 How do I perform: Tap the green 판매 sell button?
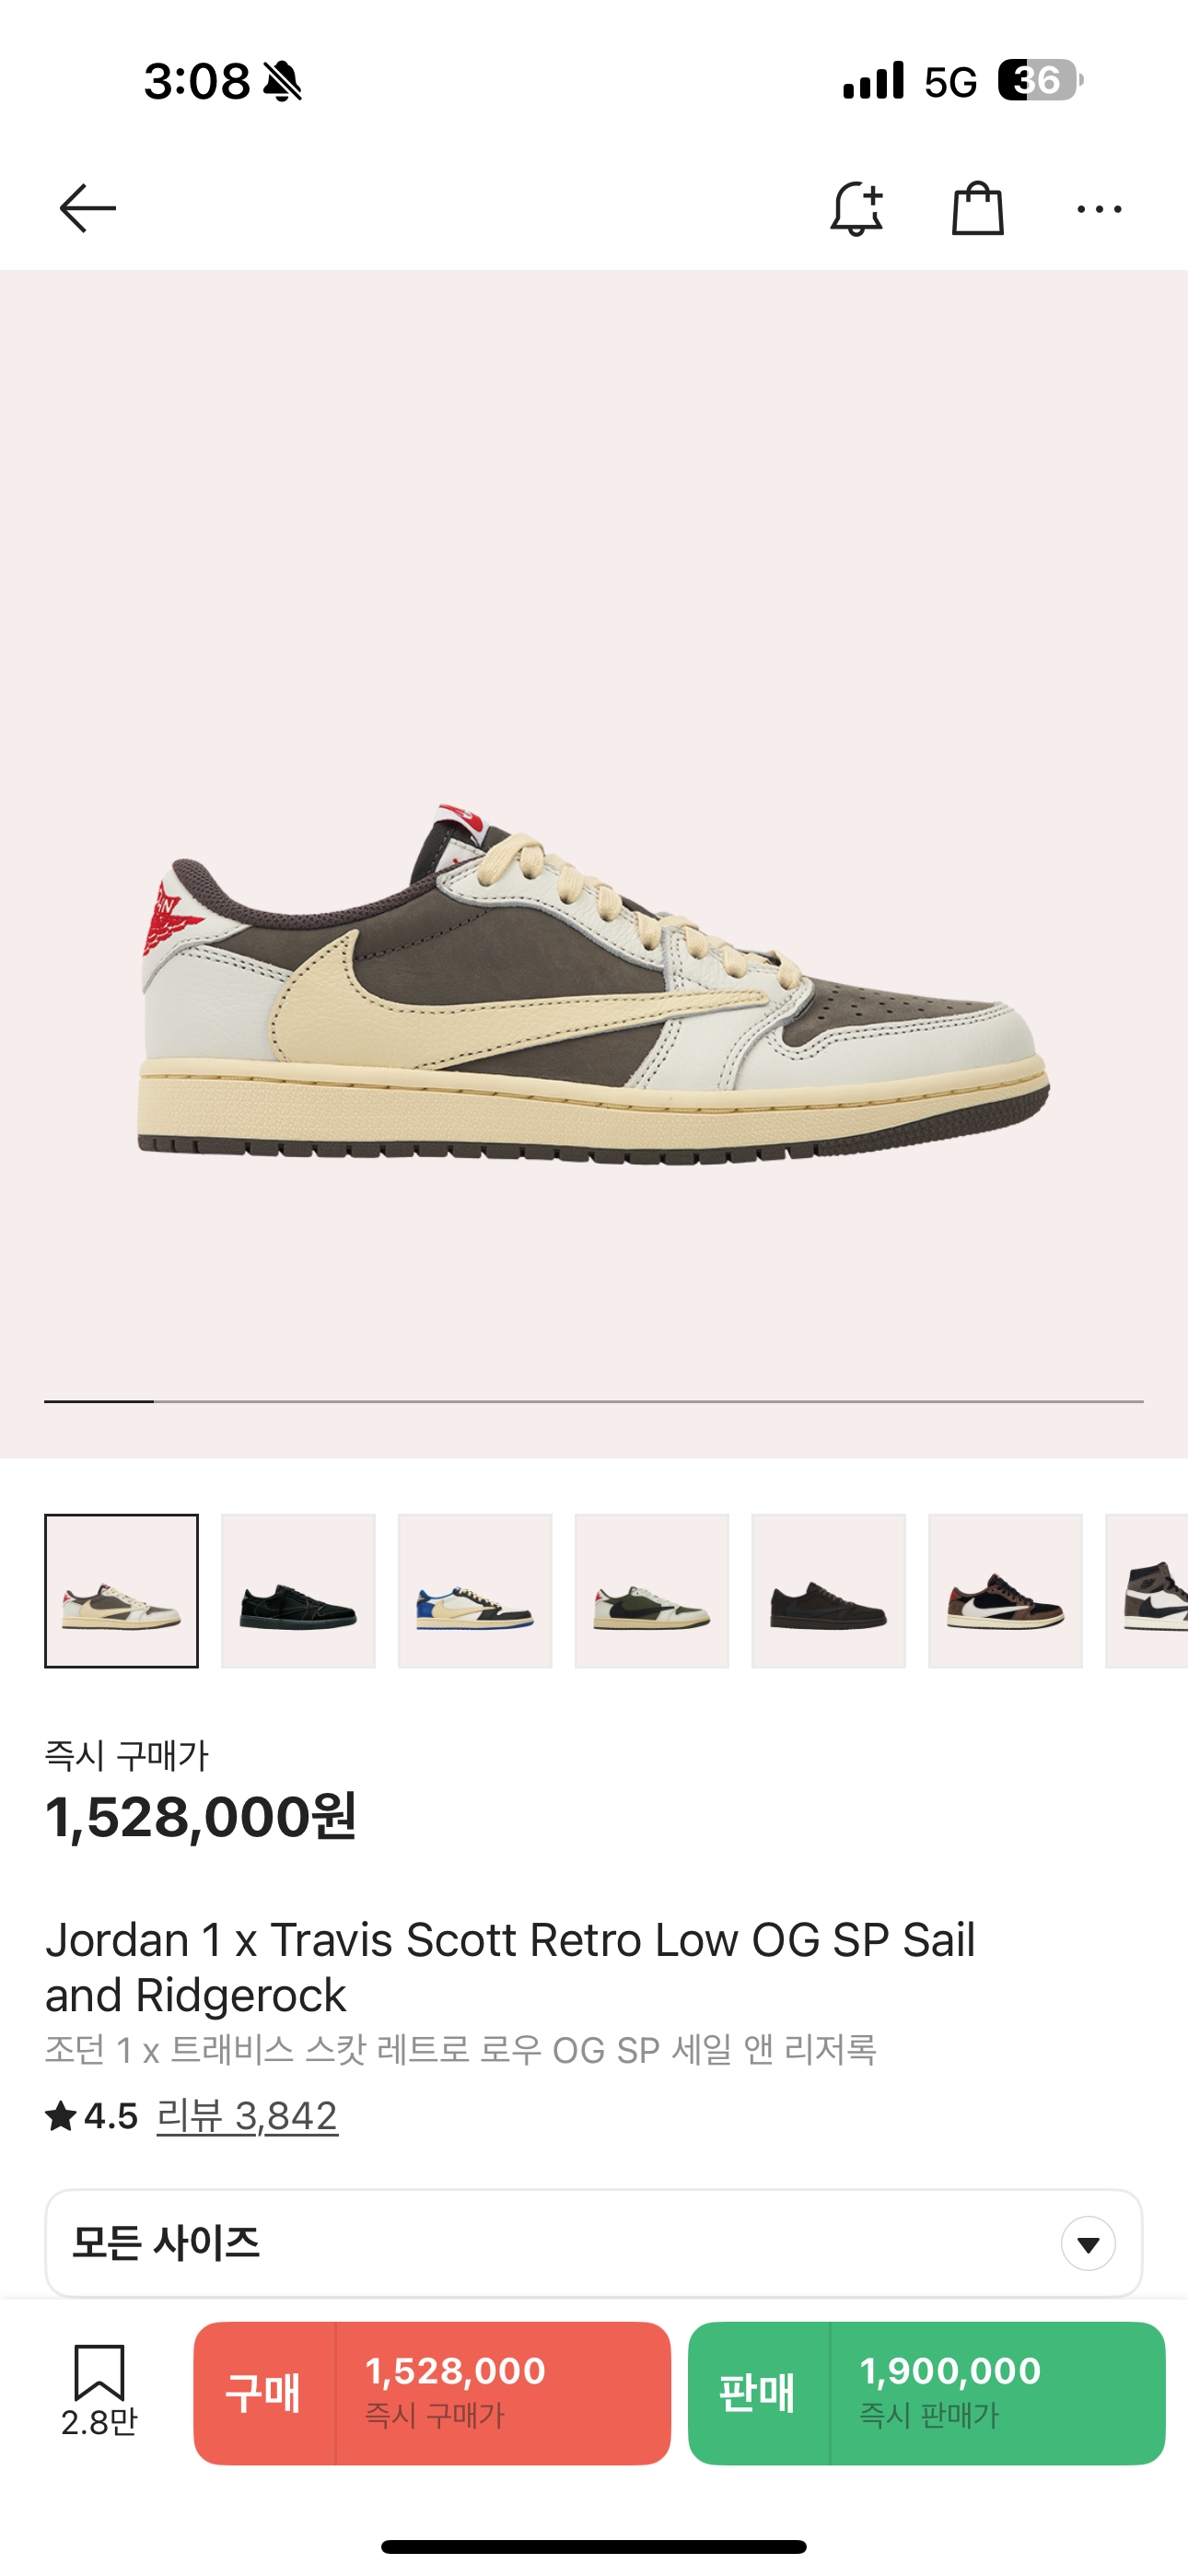[x=927, y=2393]
